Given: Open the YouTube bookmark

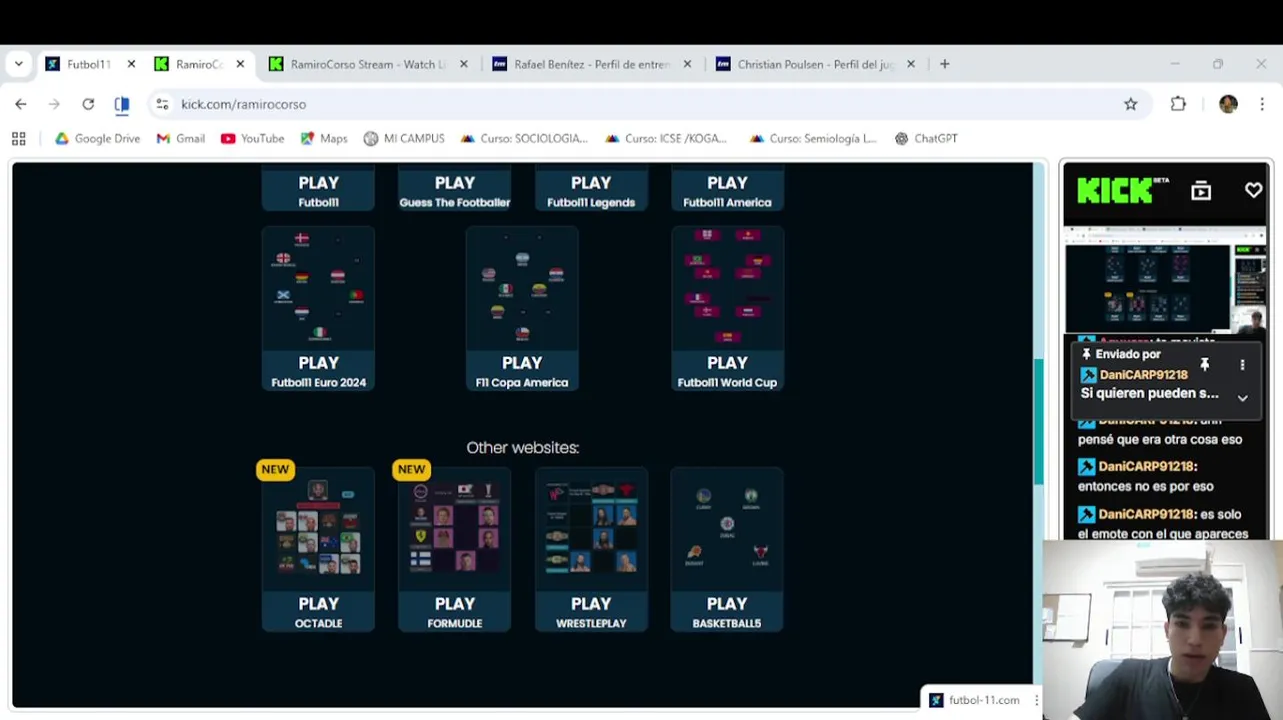Looking at the screenshot, I should click(253, 139).
